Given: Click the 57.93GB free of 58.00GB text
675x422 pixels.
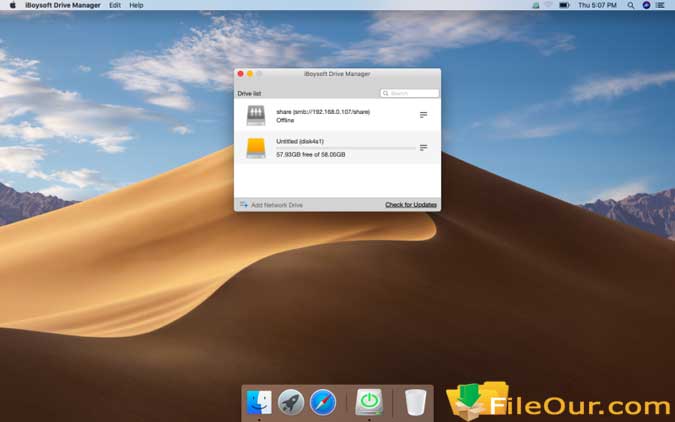Looking at the screenshot, I should 310,154.
